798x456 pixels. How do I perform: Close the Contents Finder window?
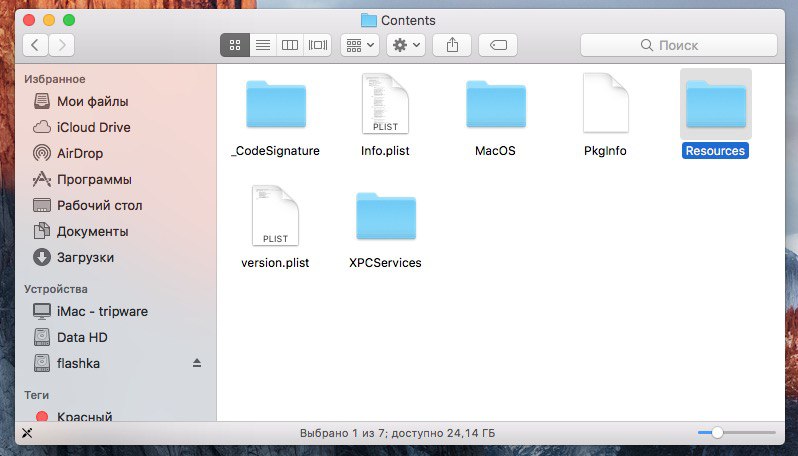[29, 20]
